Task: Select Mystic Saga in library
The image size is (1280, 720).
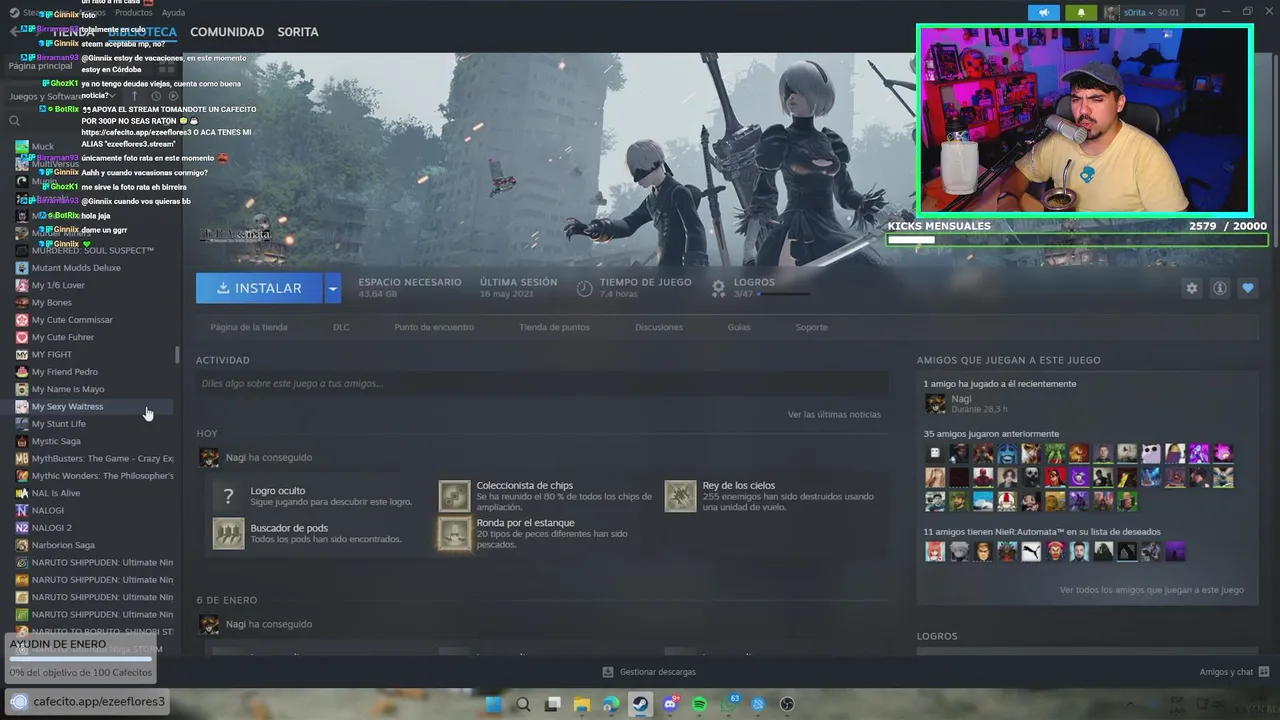Action: coord(56,441)
